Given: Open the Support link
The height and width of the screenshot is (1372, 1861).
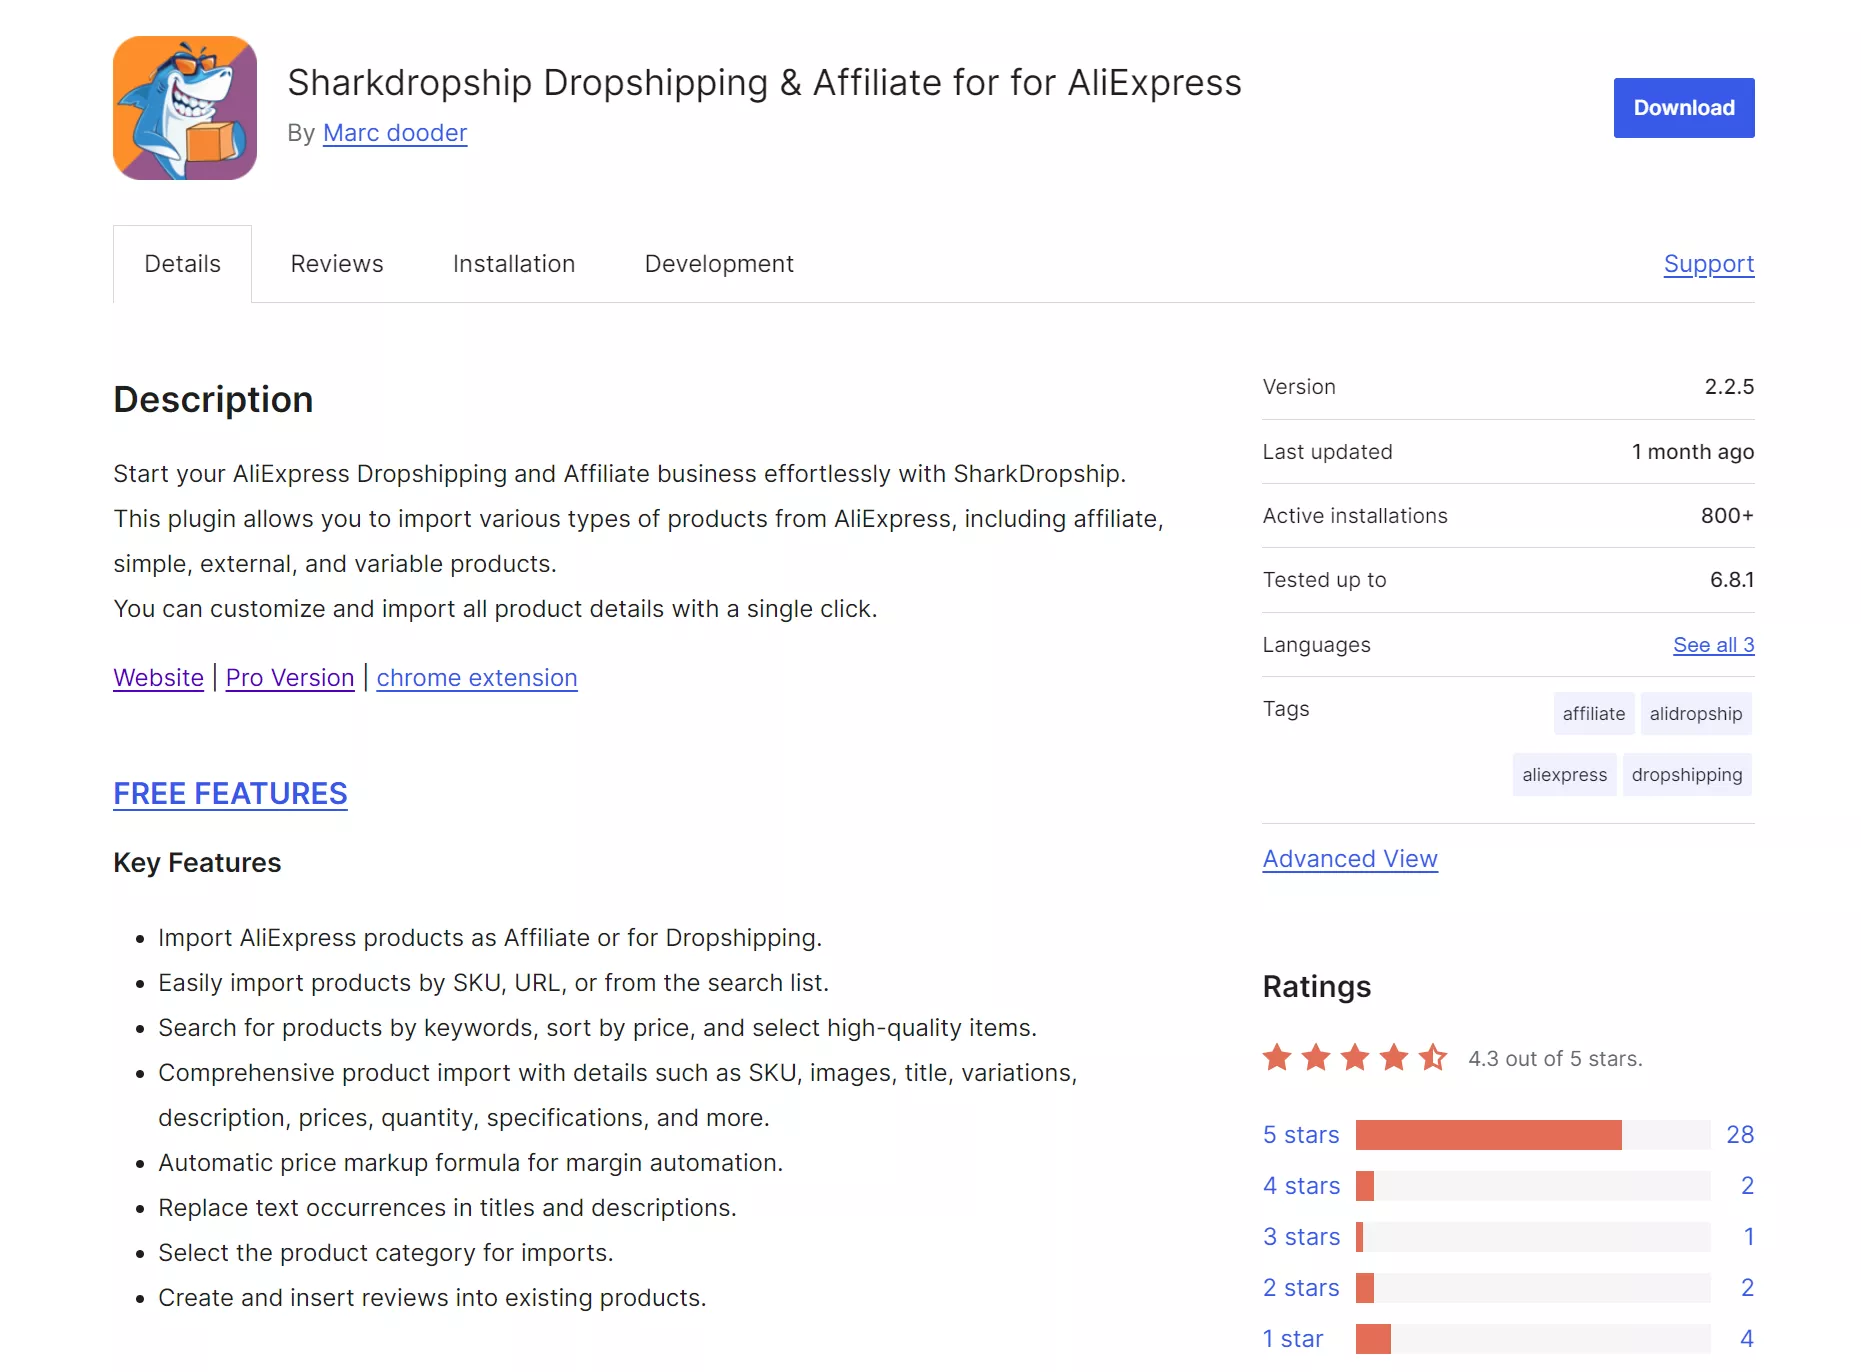Looking at the screenshot, I should coord(1709,264).
